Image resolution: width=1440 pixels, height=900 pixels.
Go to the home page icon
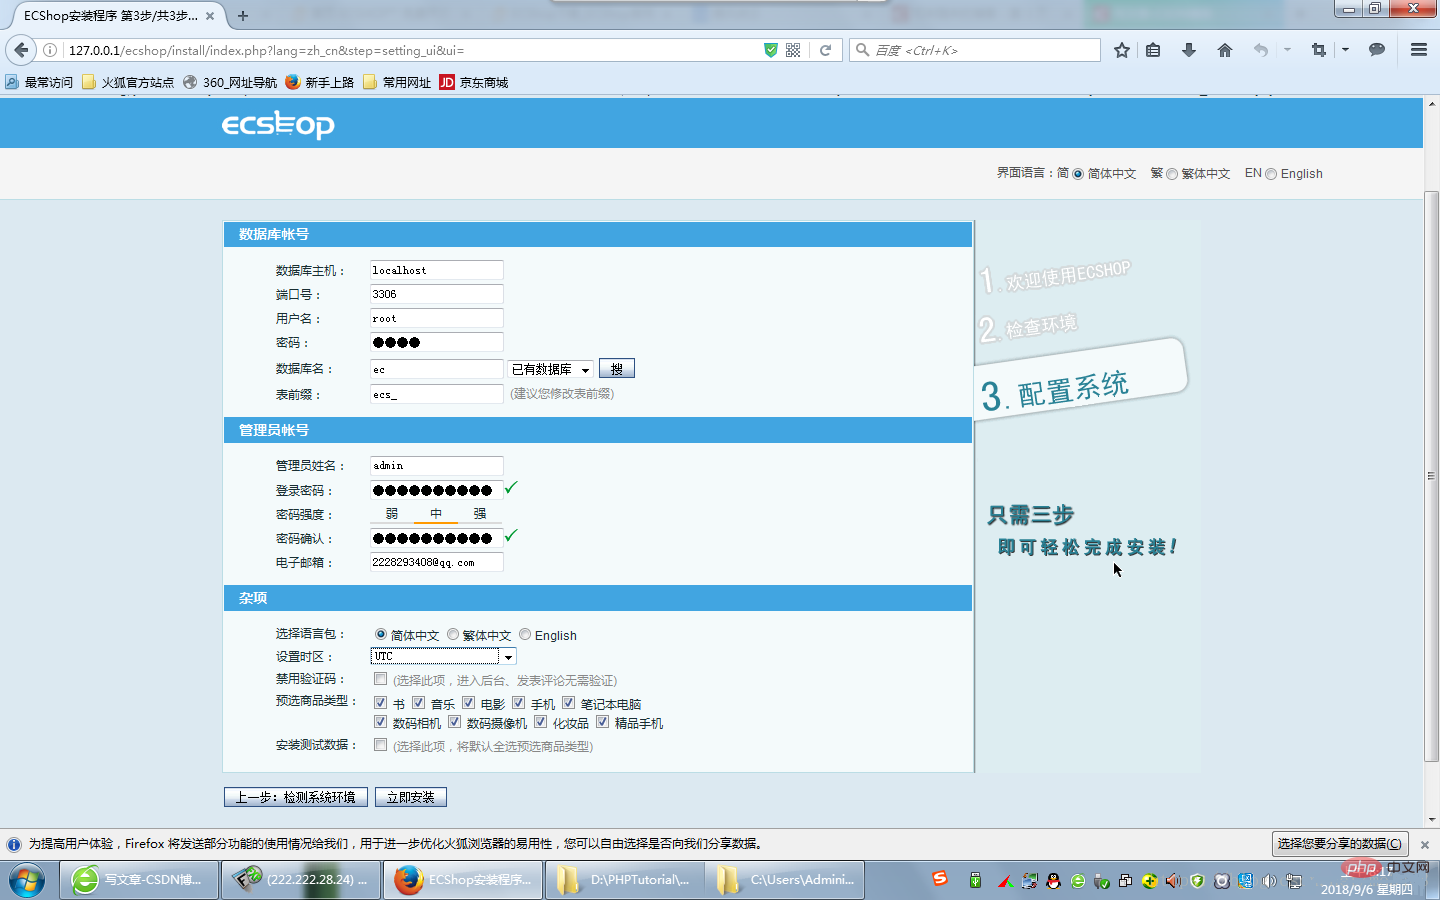(1225, 50)
